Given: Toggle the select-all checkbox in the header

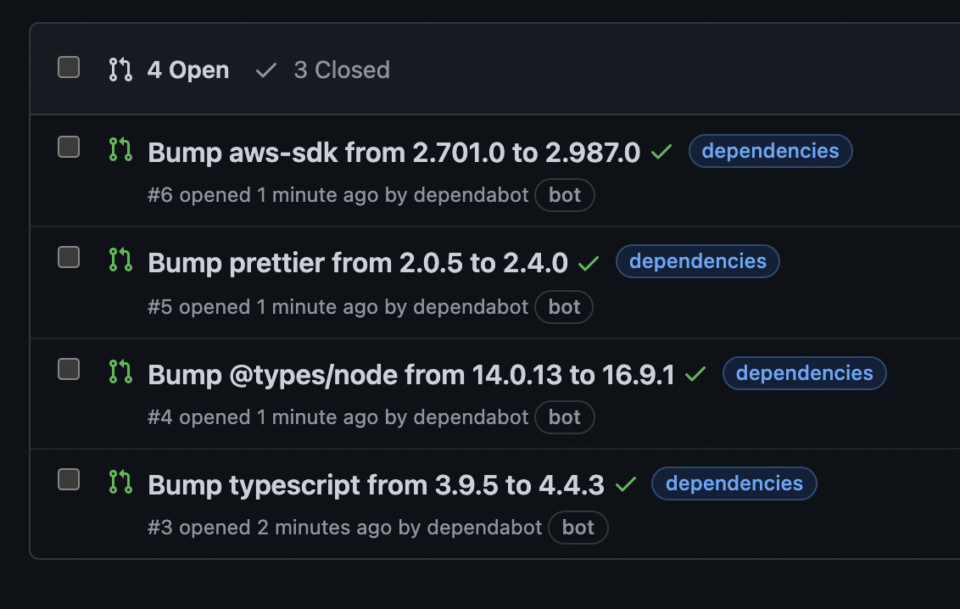Looking at the screenshot, I should (68, 66).
